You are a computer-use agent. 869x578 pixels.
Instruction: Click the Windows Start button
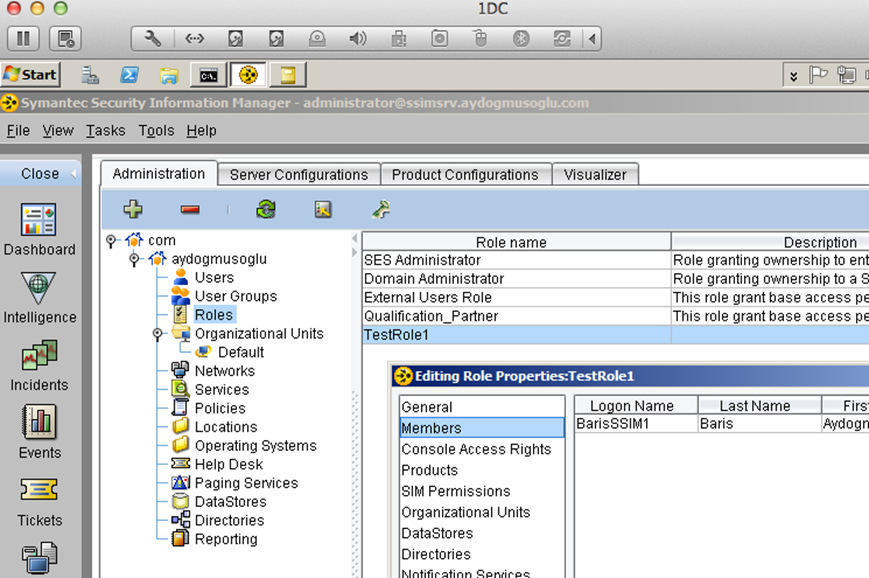30,74
